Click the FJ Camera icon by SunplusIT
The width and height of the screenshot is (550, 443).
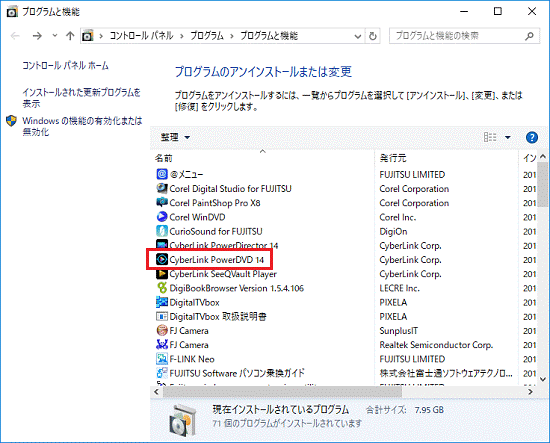[162, 330]
